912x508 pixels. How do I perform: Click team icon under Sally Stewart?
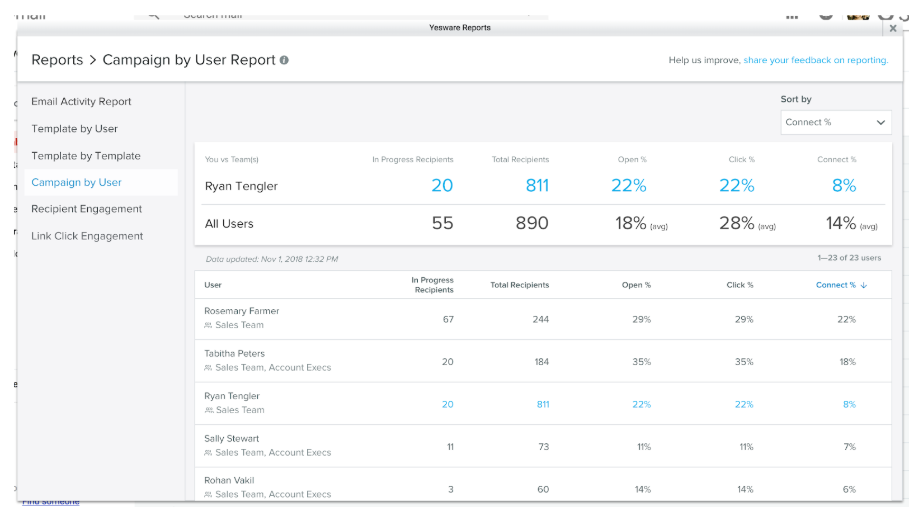[208, 453]
